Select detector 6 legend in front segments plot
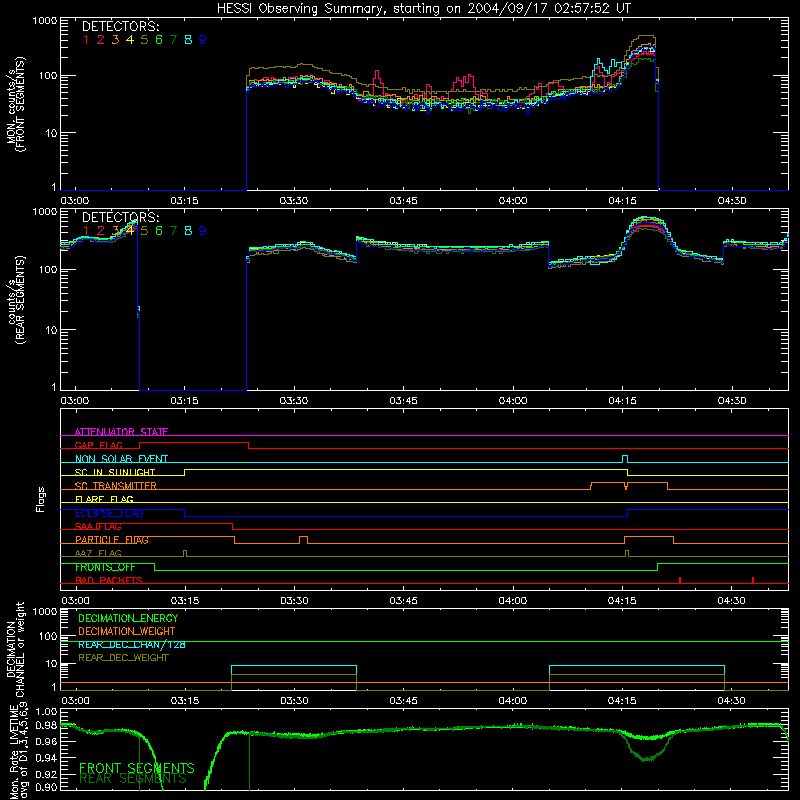The height and width of the screenshot is (800, 800). (x=159, y=40)
